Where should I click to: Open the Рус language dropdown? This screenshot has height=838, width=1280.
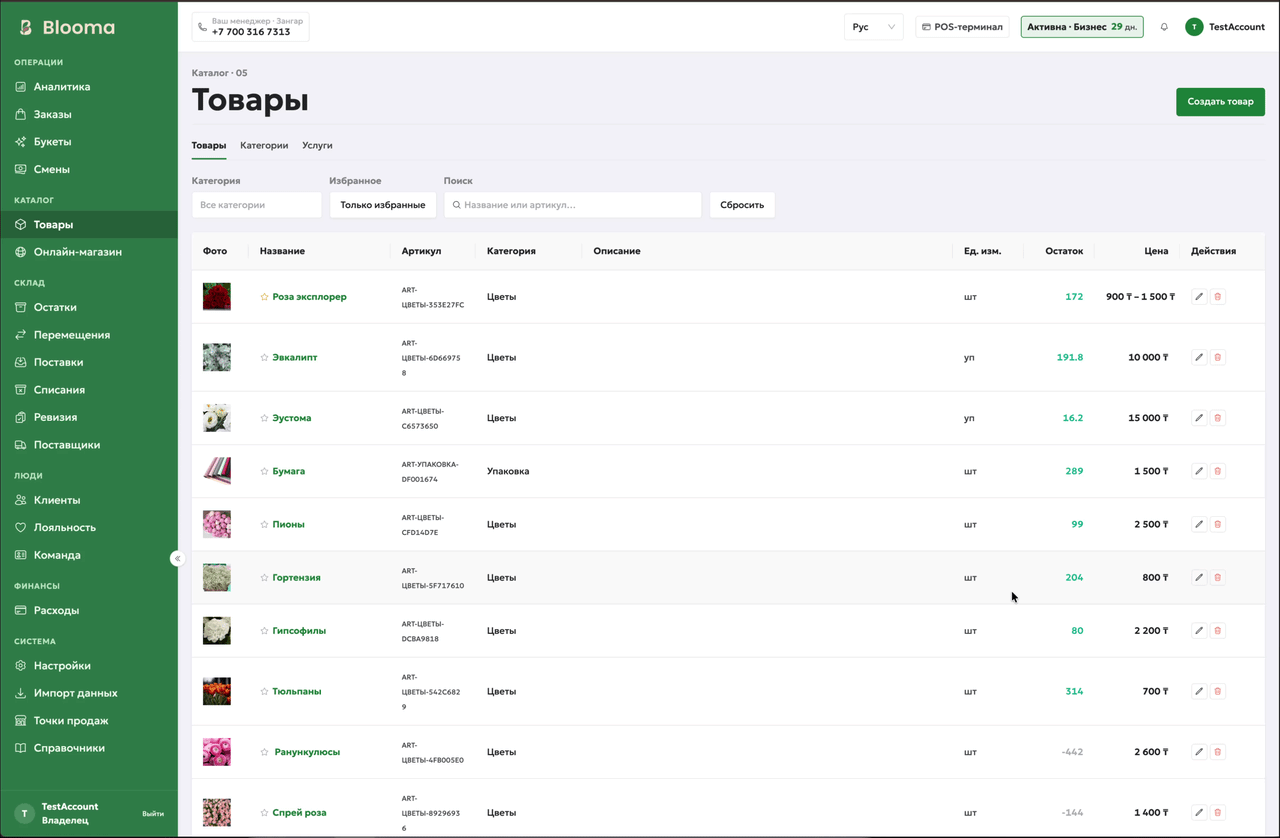tap(873, 27)
